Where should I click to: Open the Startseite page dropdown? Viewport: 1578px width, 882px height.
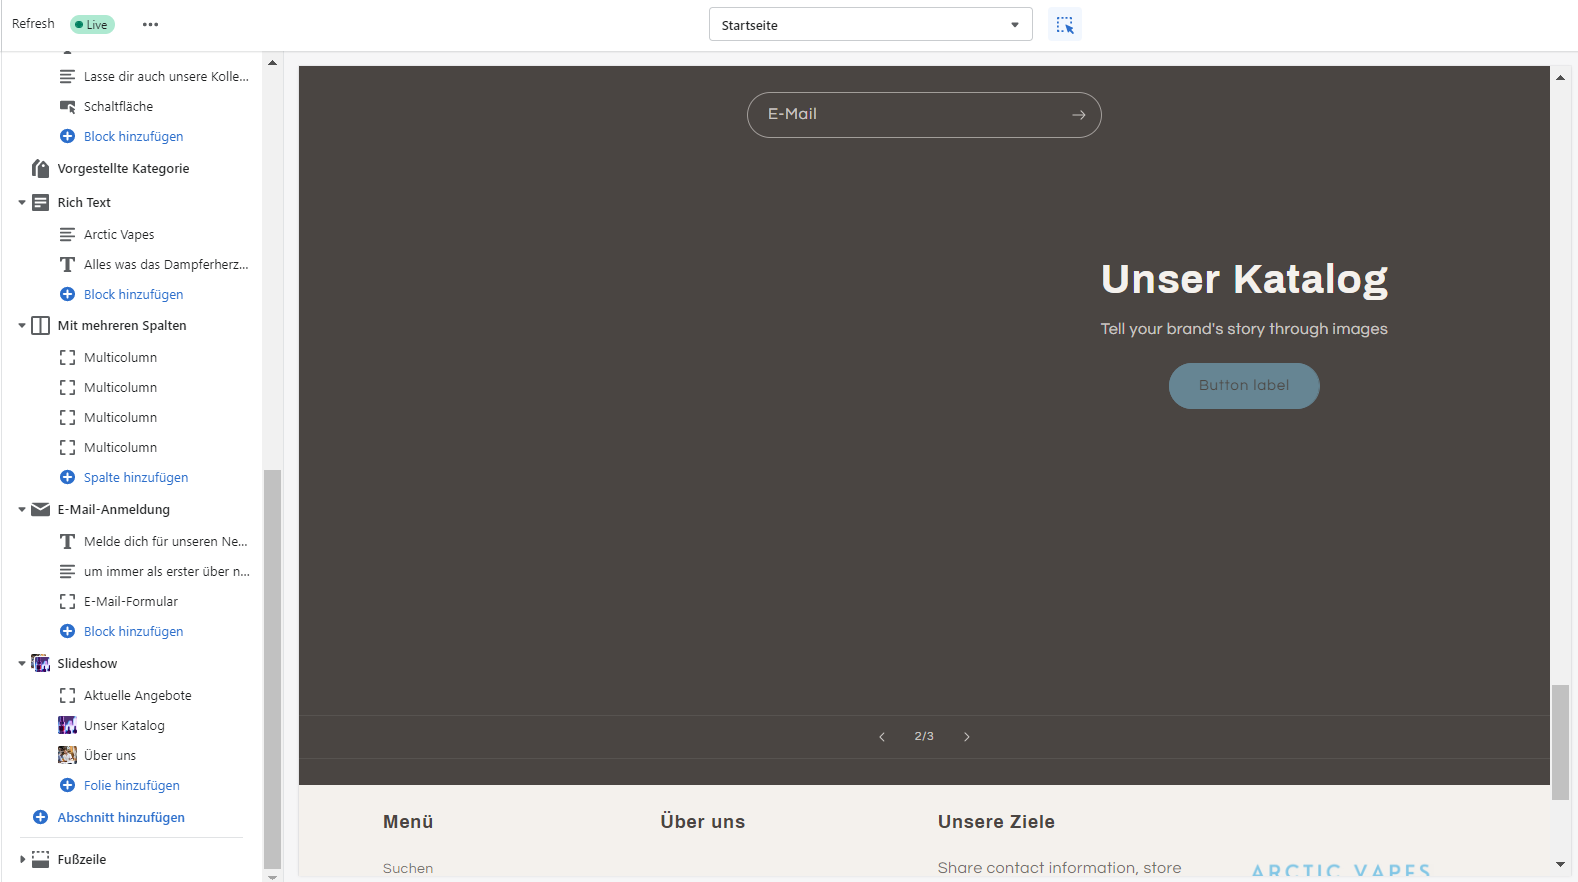870,25
